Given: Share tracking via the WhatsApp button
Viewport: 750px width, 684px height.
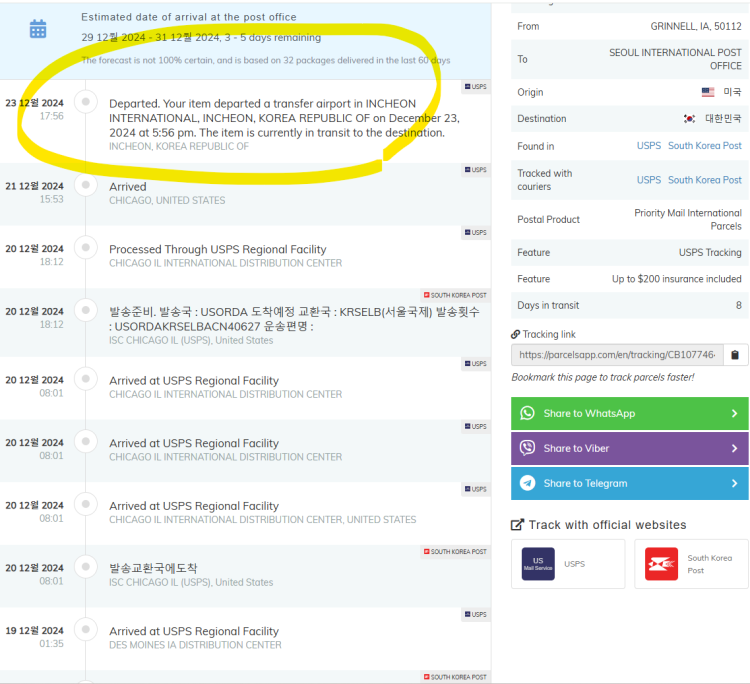Looking at the screenshot, I should click(629, 413).
